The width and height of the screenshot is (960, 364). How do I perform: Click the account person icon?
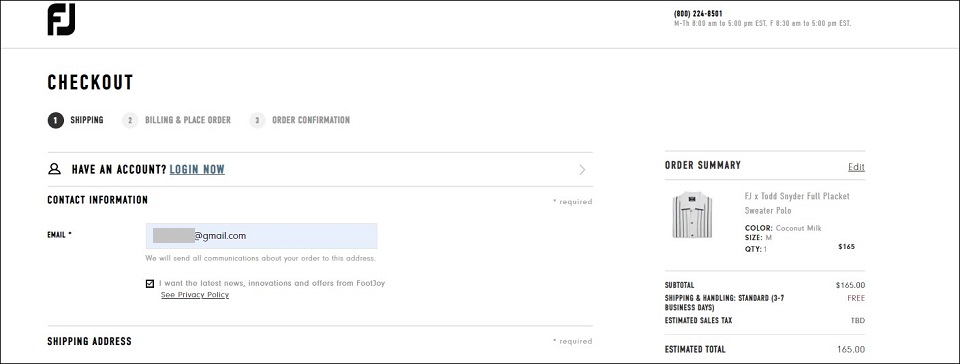click(x=54, y=169)
